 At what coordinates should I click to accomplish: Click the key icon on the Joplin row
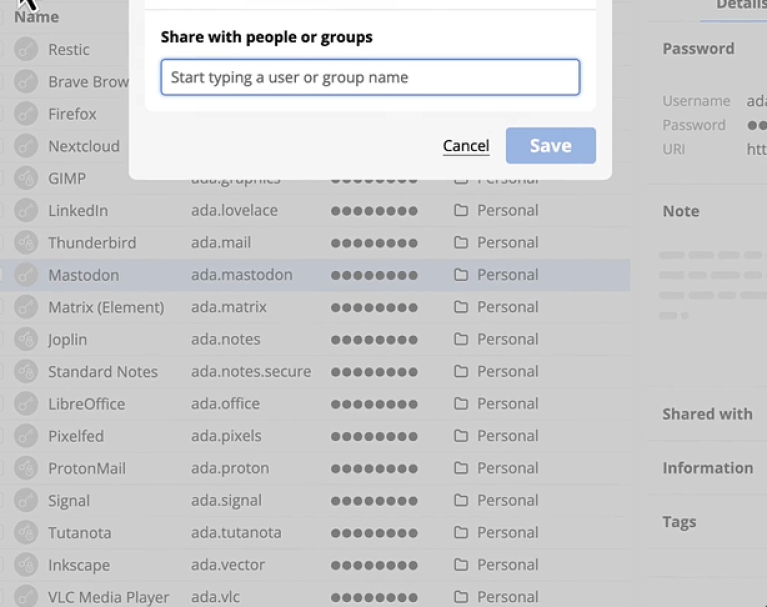tap(26, 340)
